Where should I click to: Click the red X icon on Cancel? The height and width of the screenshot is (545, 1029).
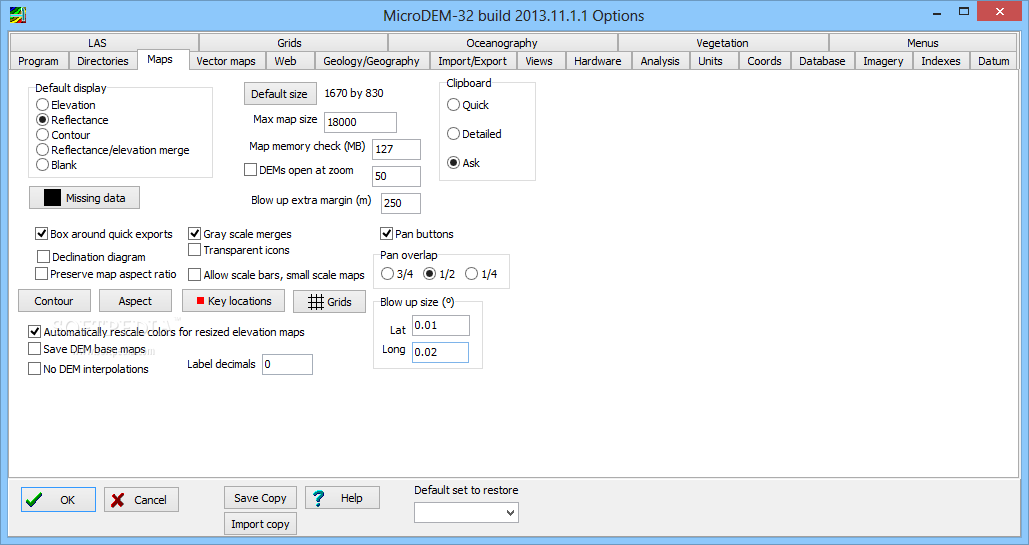(x=118, y=500)
